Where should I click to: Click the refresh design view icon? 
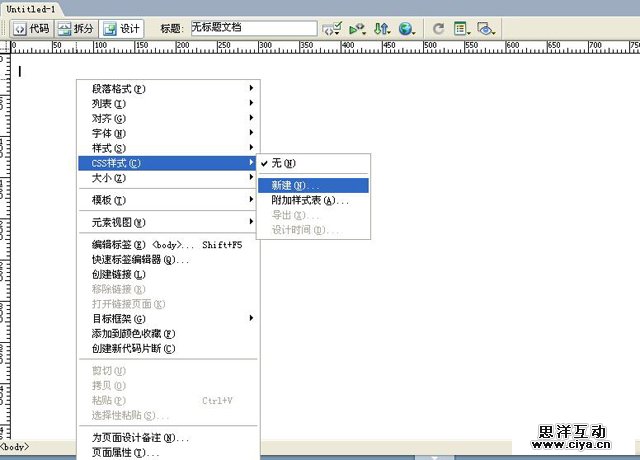(x=438, y=29)
